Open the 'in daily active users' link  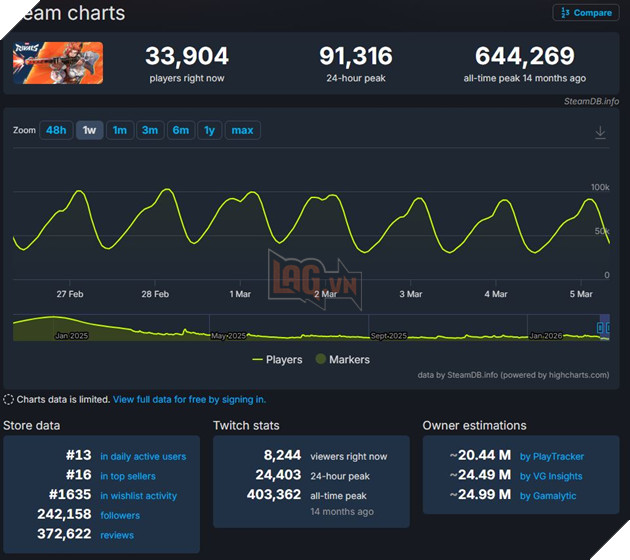[142, 457]
